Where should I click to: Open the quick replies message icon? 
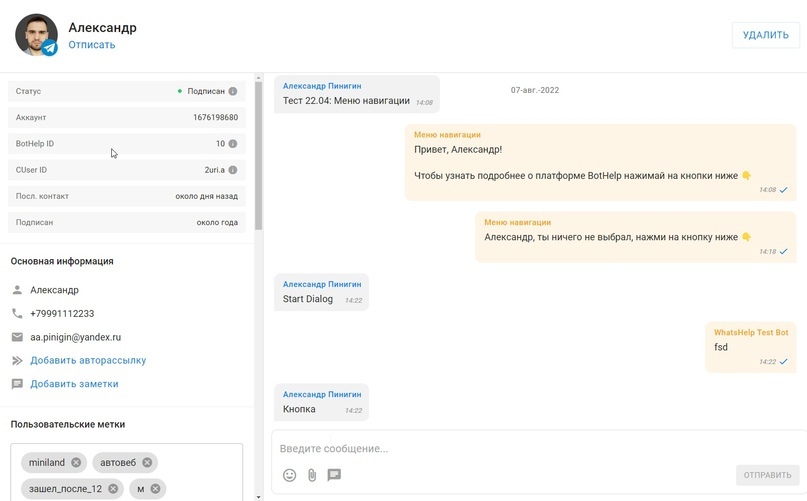click(334, 475)
